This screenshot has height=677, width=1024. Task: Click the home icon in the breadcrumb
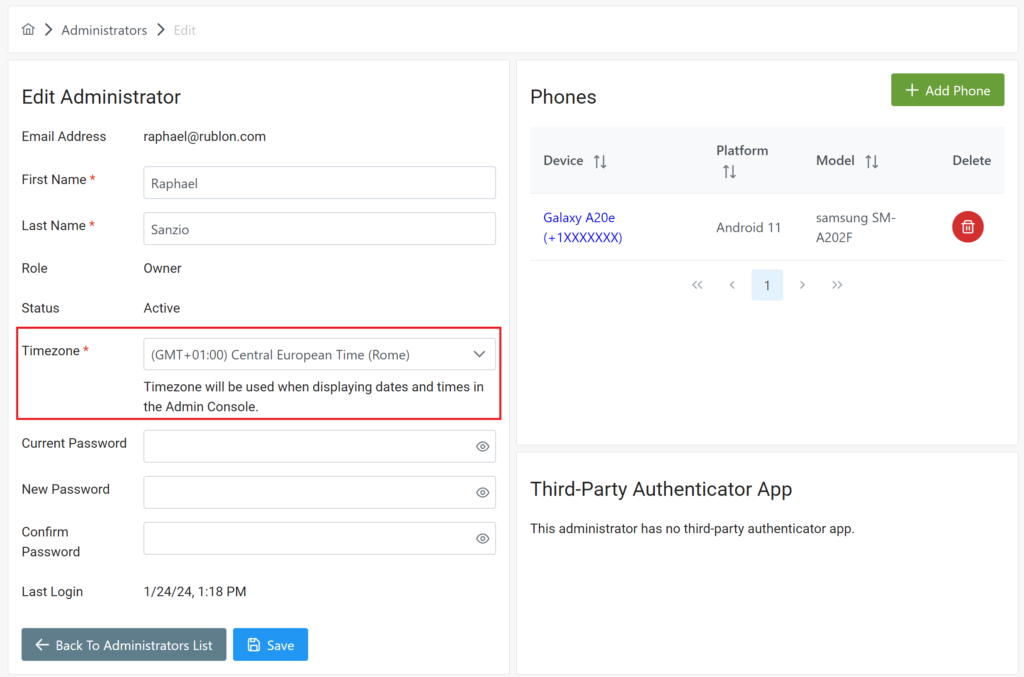28,29
